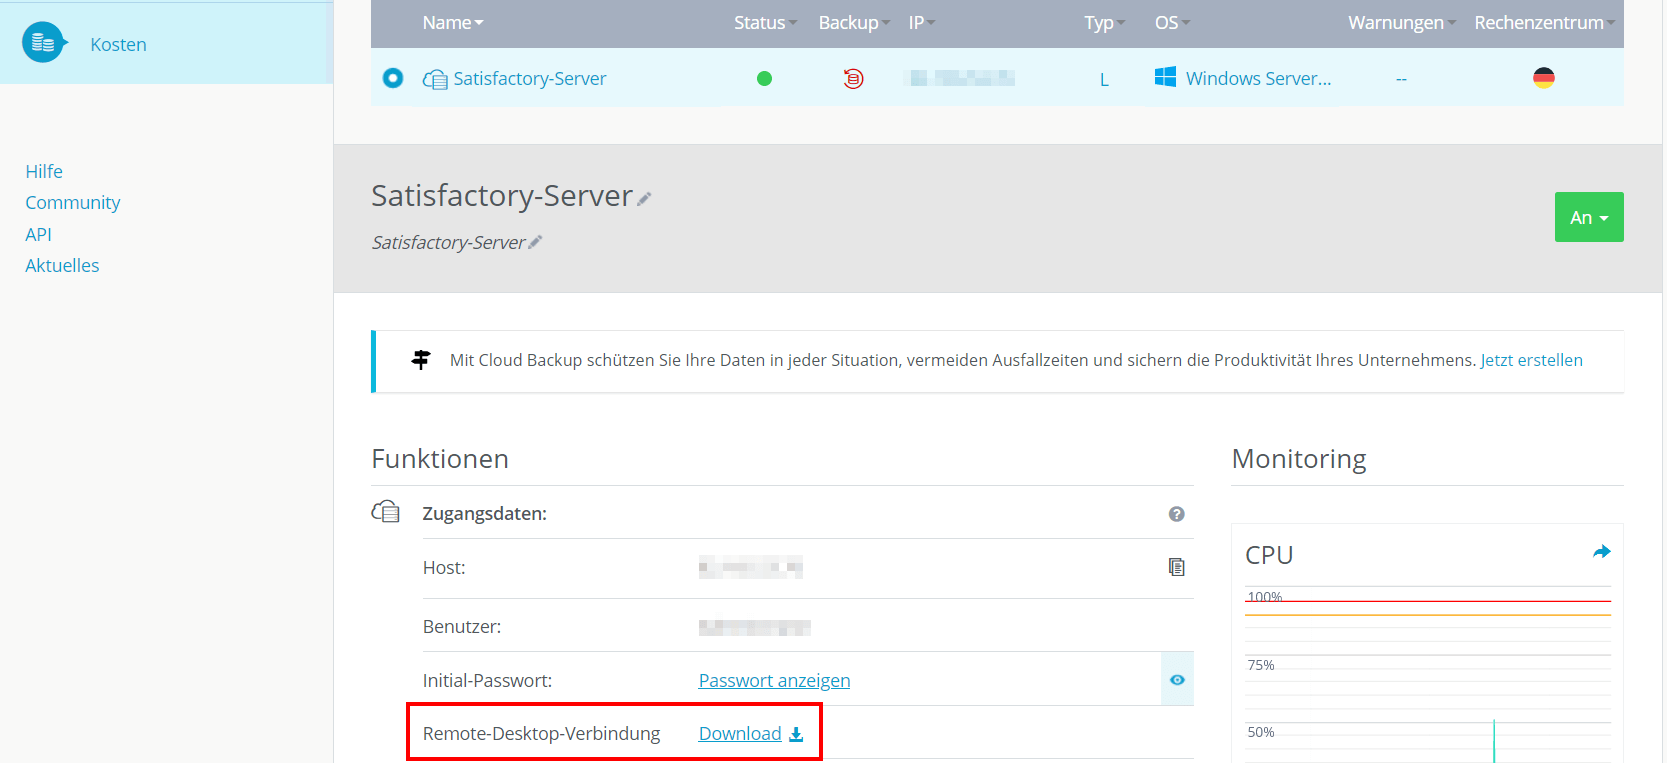The height and width of the screenshot is (763, 1667).
Task: Click the blurred IP address cell
Action: 960,78
